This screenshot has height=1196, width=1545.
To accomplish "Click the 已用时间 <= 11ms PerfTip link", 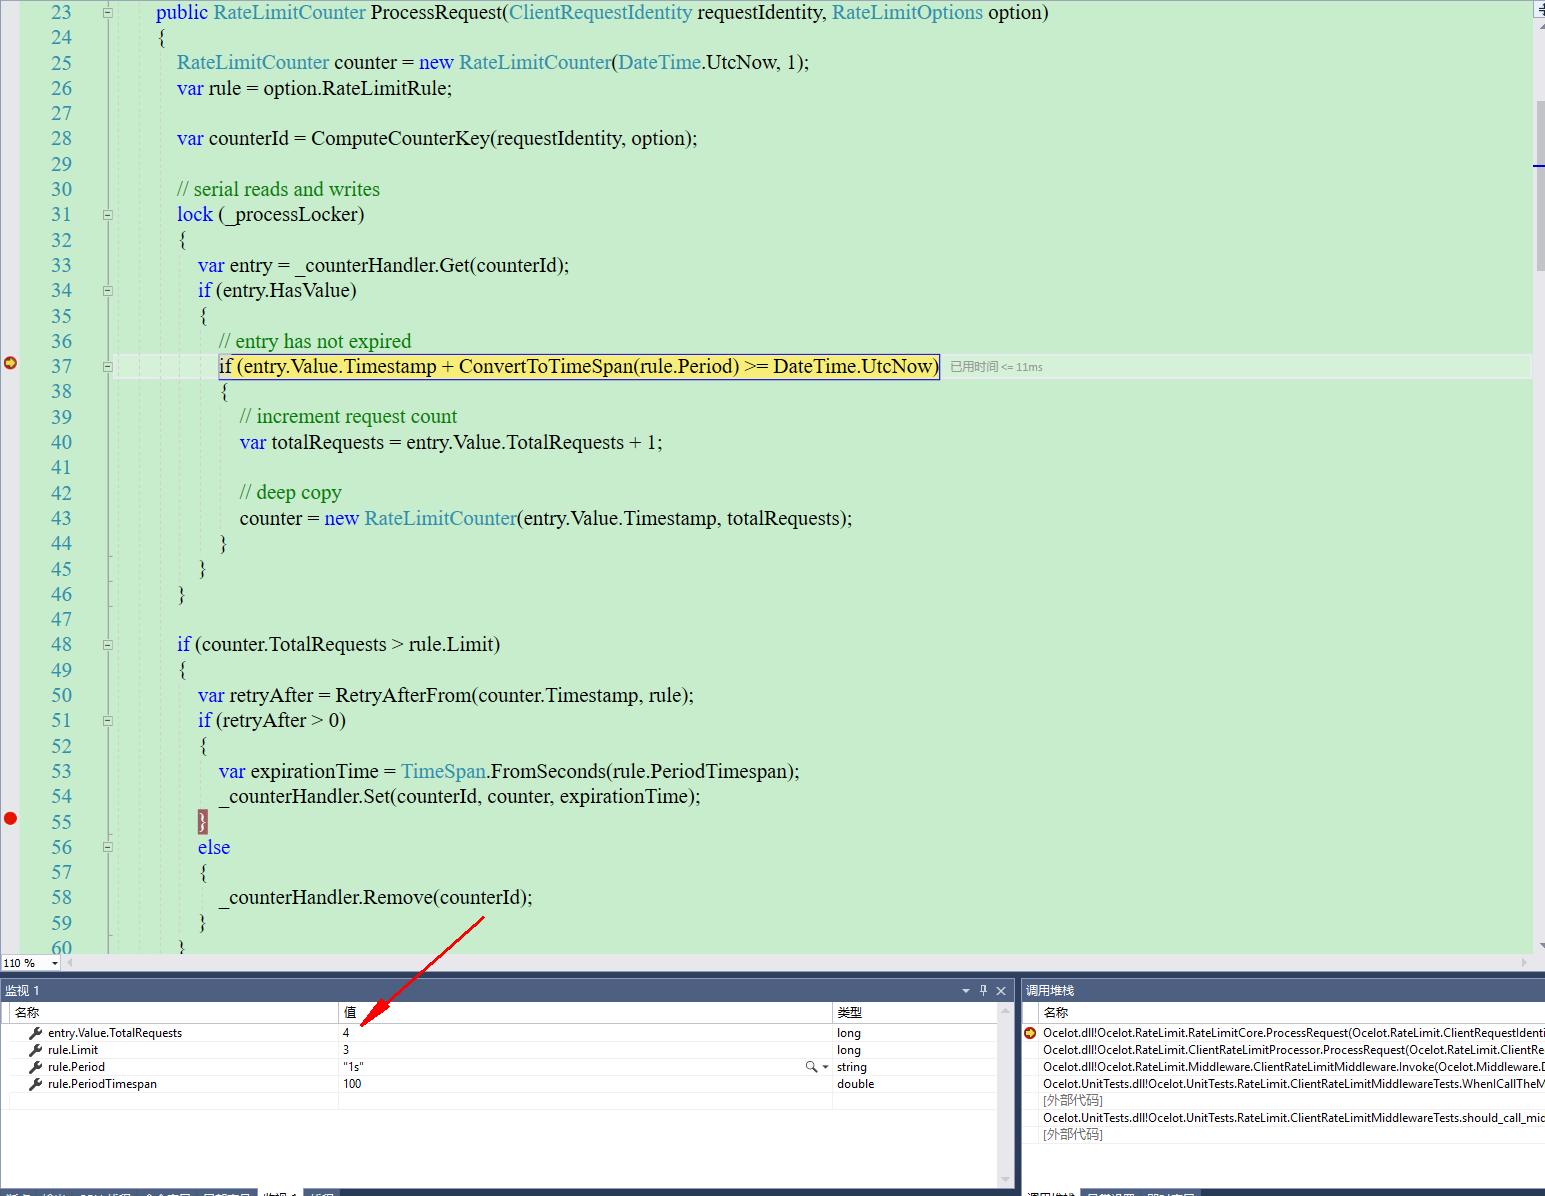I will tap(996, 366).
